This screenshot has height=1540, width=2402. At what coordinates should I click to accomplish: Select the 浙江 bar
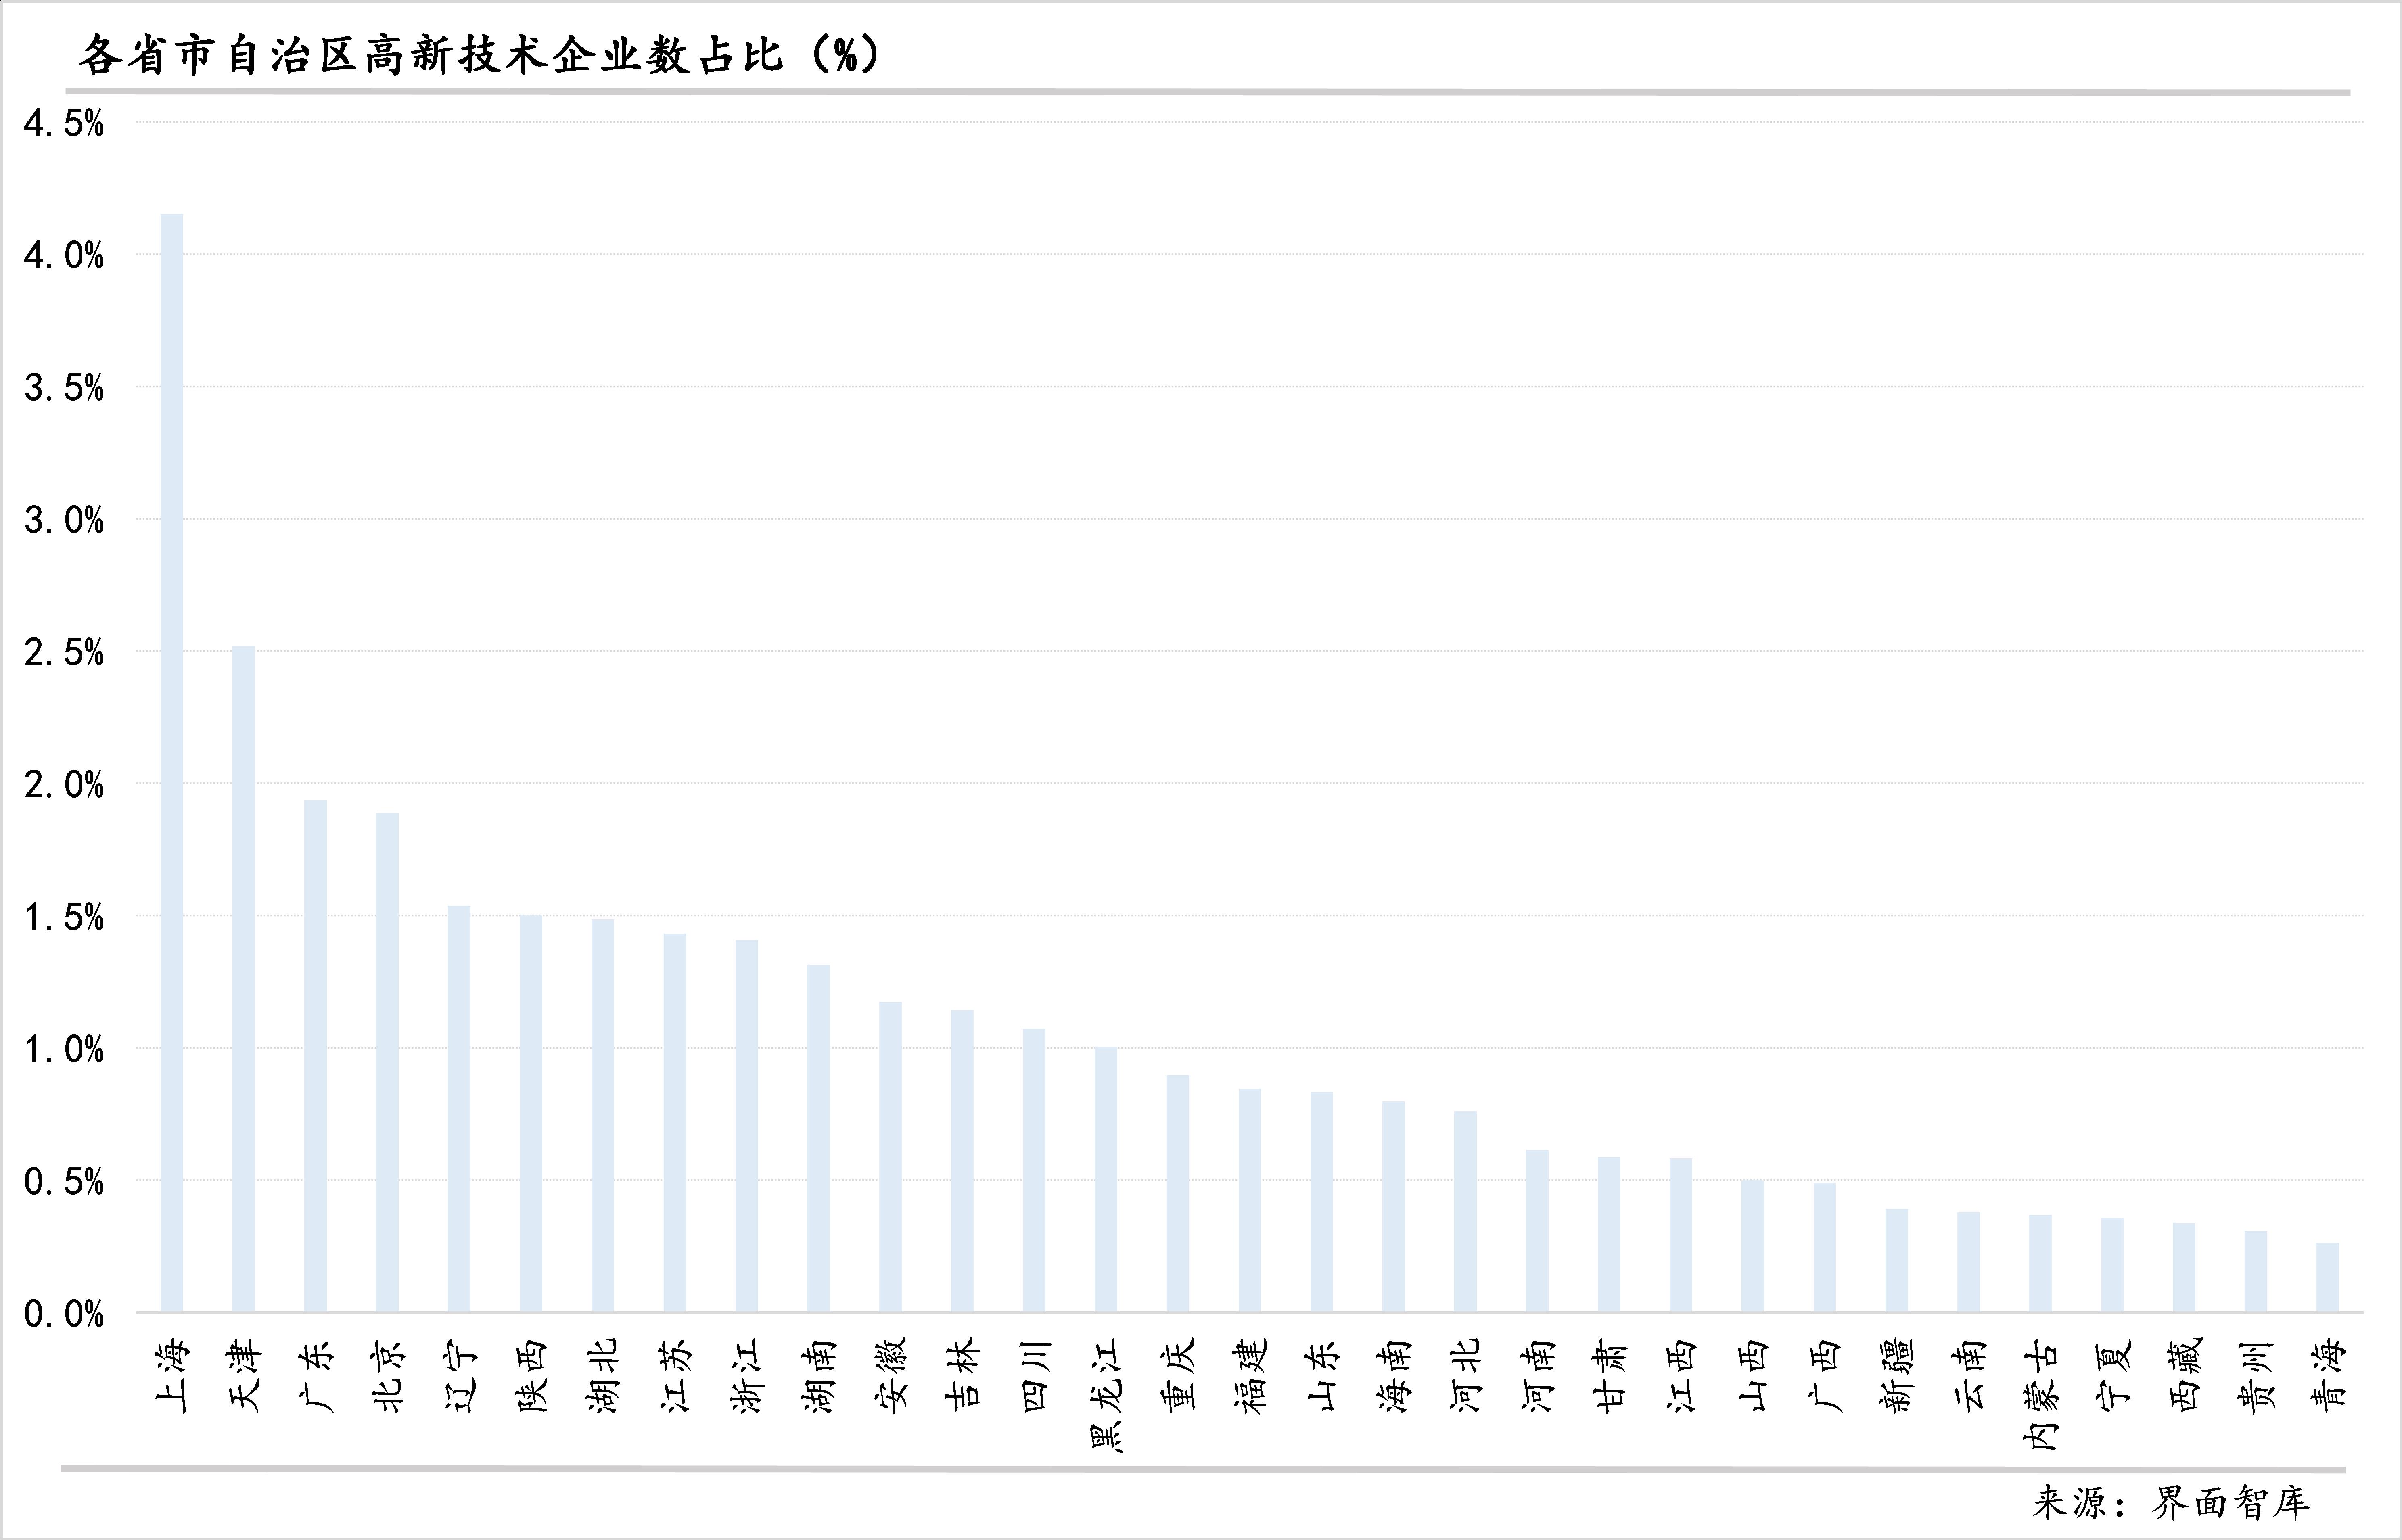click(747, 1126)
